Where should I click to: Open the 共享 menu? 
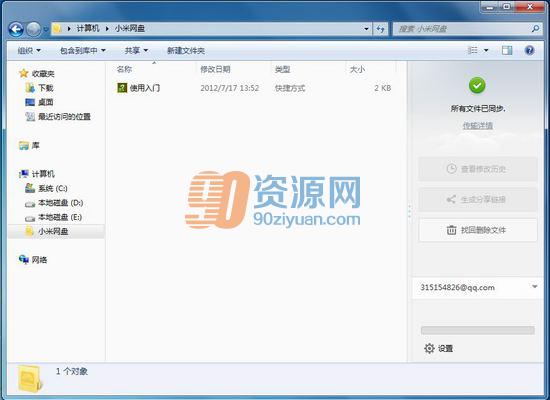136,51
